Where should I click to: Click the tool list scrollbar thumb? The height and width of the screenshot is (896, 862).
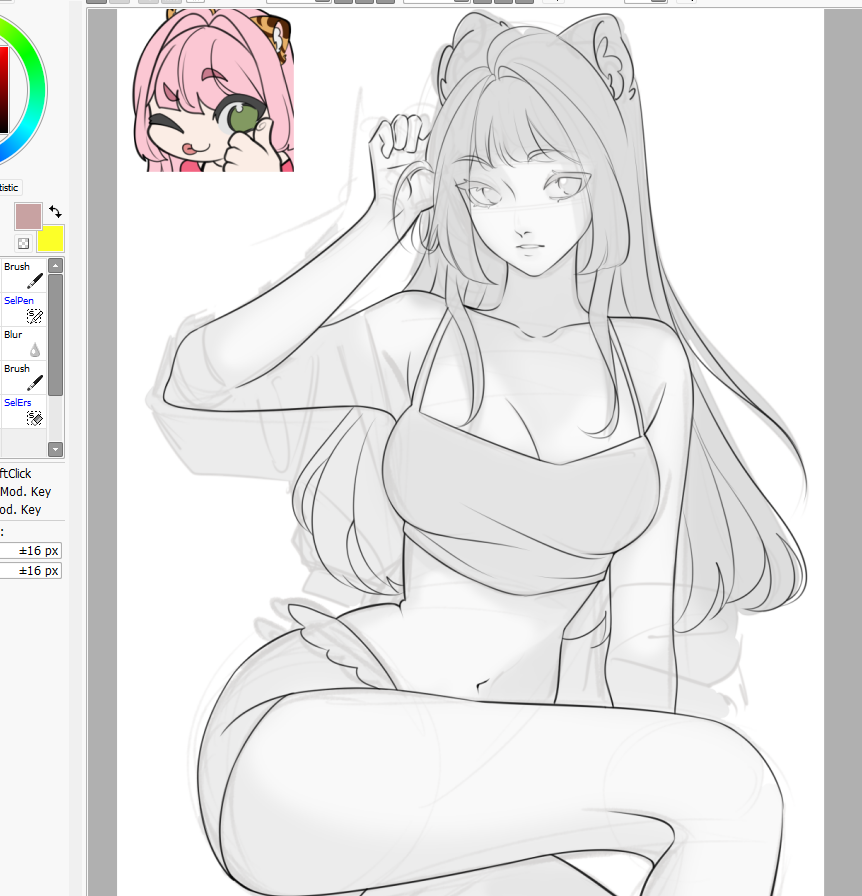[x=55, y=335]
